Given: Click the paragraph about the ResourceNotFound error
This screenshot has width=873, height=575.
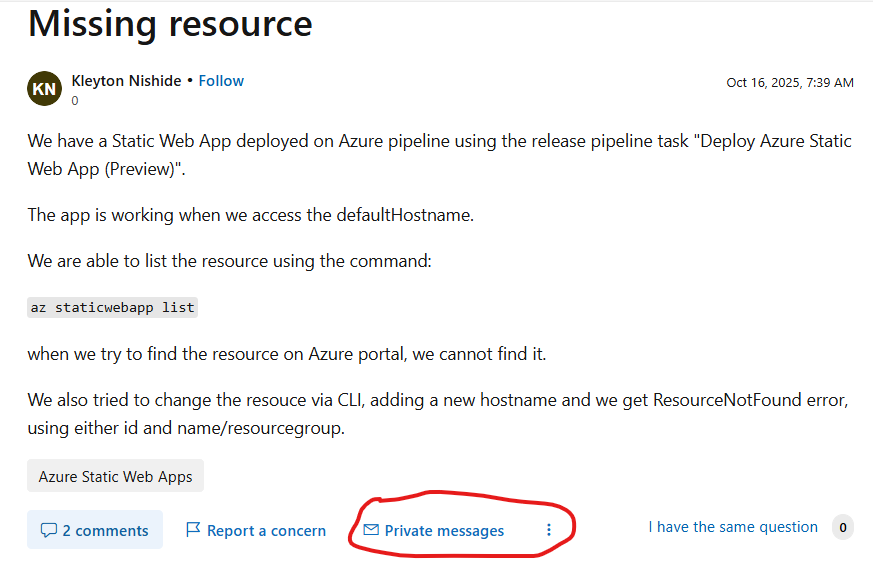Looking at the screenshot, I should click(438, 414).
